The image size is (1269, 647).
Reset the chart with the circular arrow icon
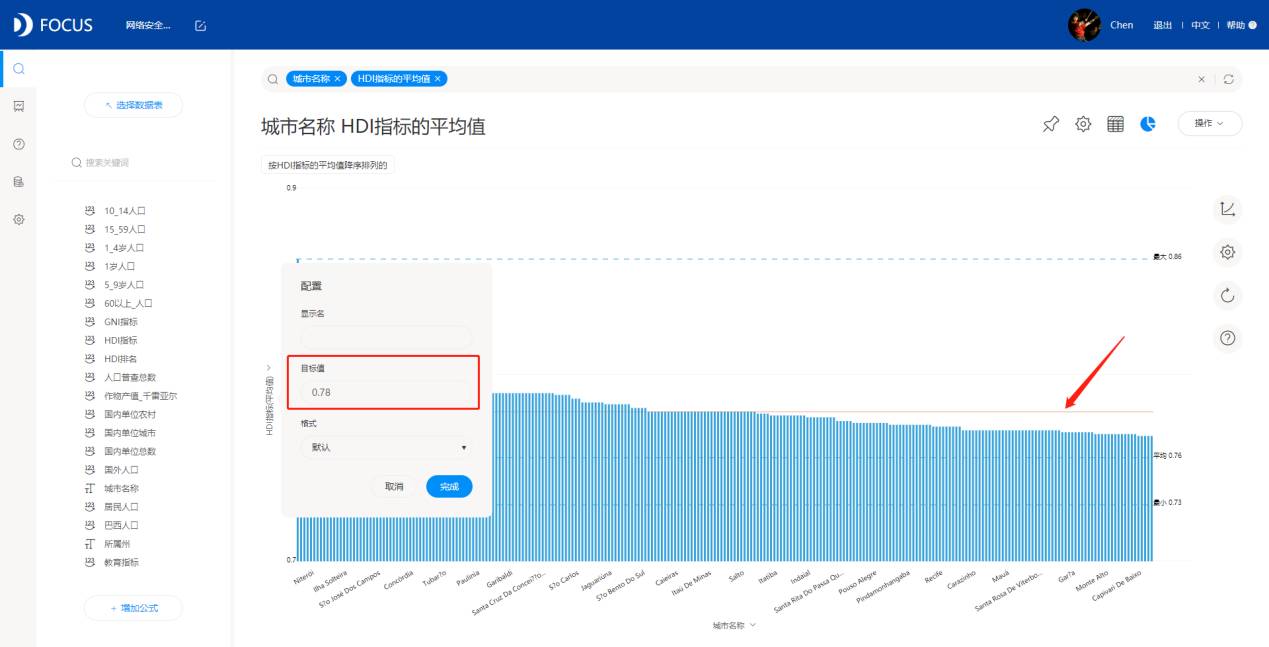coord(1228,295)
